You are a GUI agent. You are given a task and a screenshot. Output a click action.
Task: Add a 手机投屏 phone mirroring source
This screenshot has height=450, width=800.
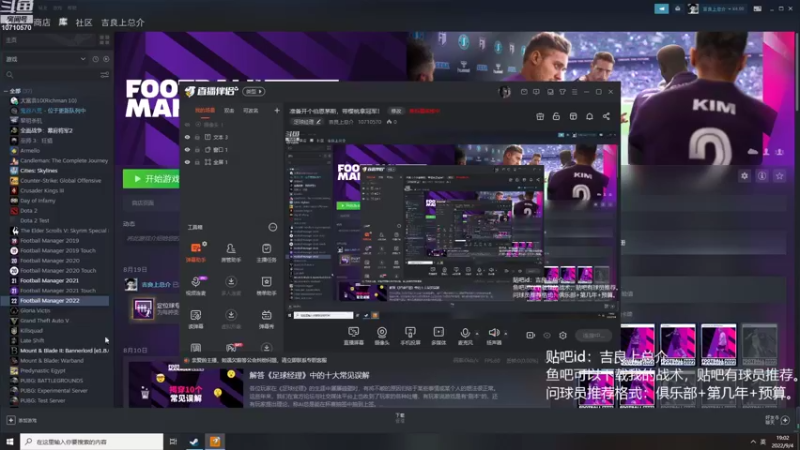[410, 336]
